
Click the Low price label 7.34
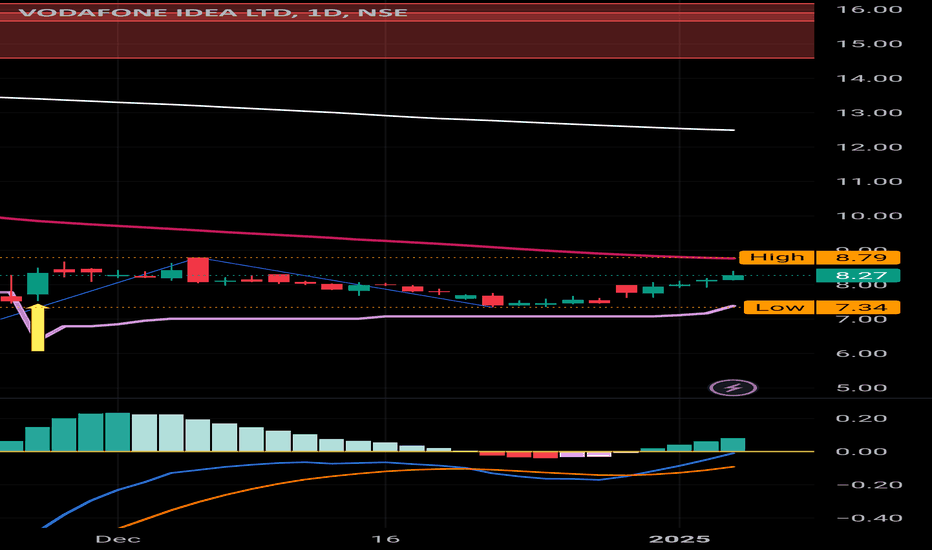click(x=858, y=307)
